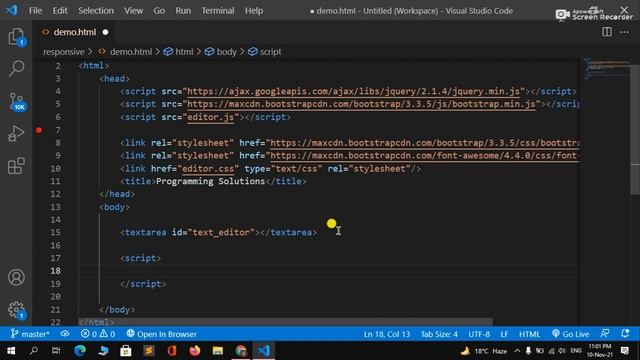Change encoding via UTF-8

(479, 334)
